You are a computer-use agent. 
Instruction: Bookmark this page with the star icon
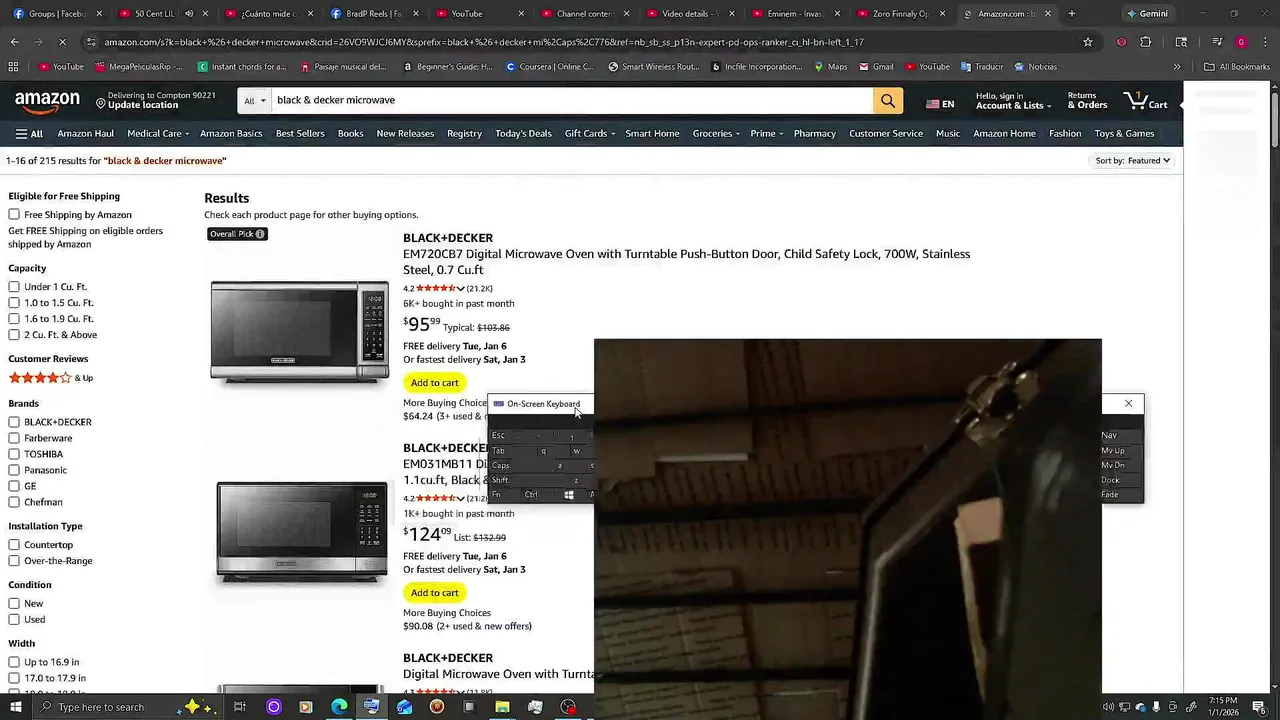(1088, 42)
